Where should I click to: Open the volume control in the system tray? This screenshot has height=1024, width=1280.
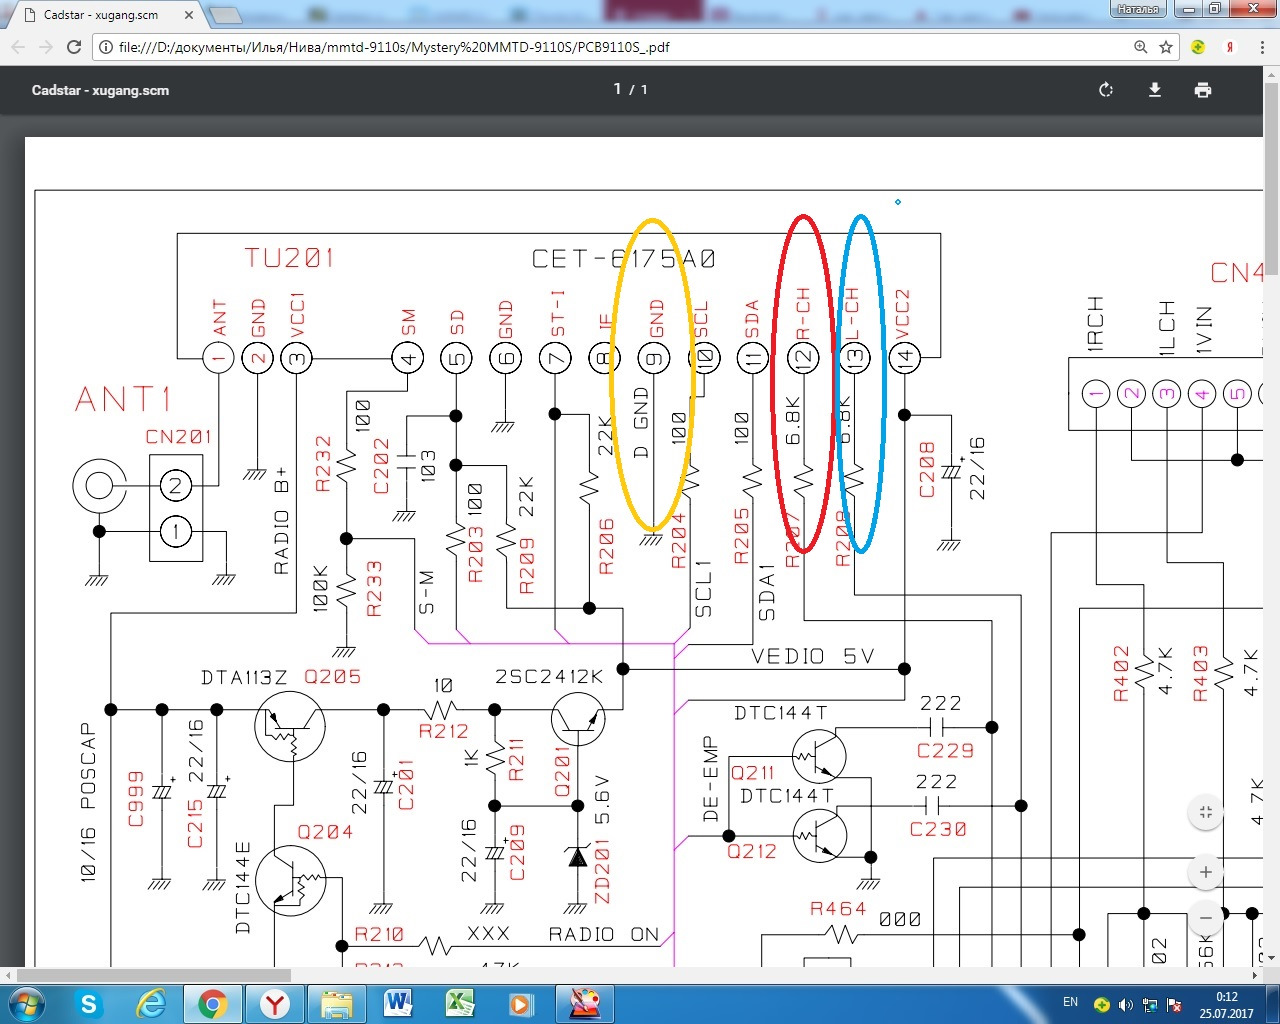pos(1126,1005)
